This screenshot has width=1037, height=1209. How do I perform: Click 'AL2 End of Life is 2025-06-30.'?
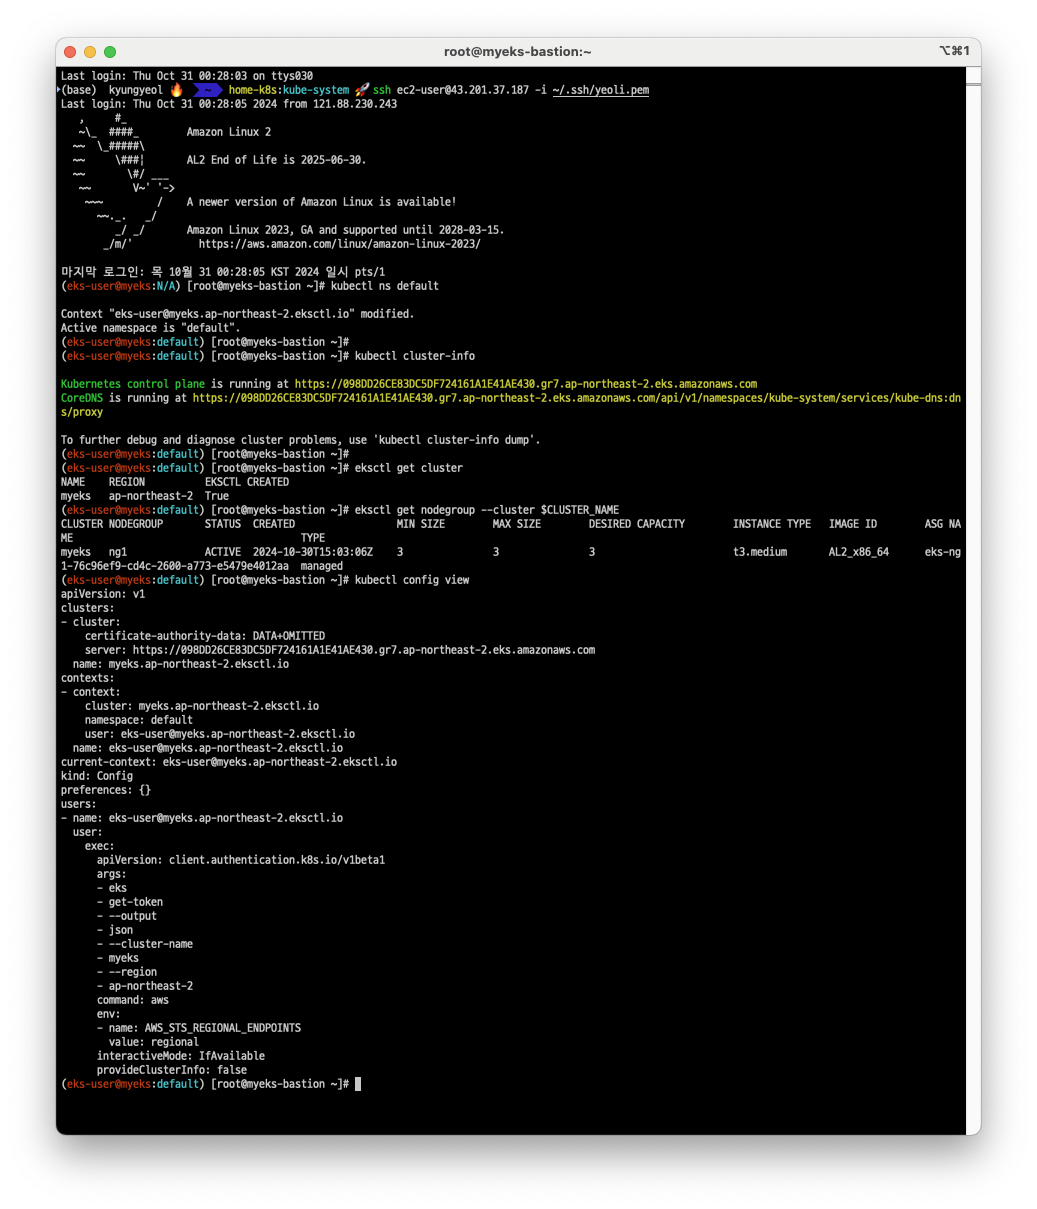tap(276, 160)
